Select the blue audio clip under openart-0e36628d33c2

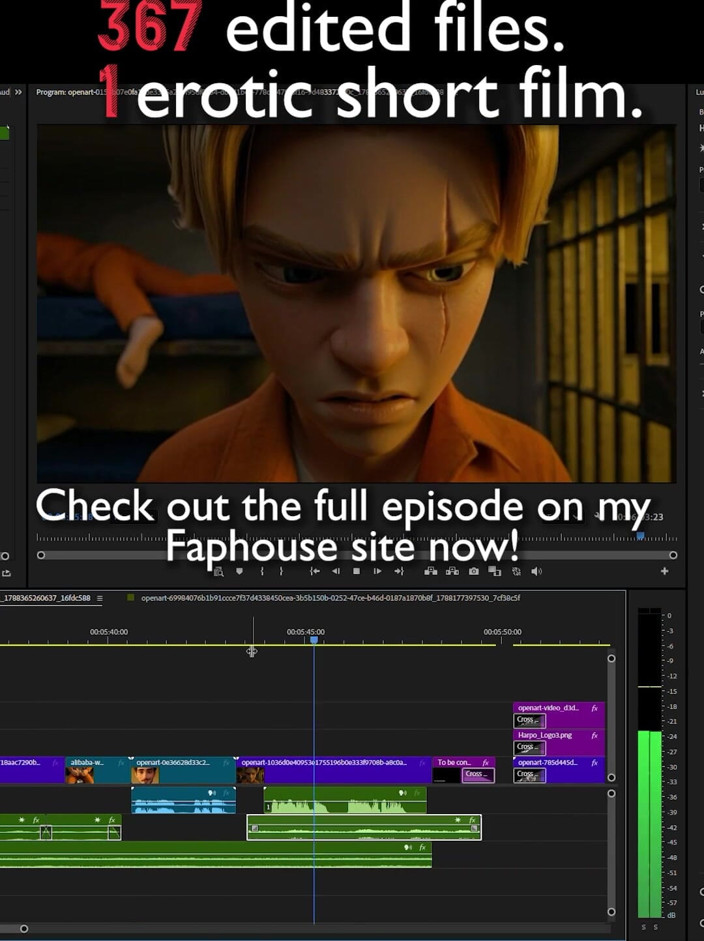tap(183, 801)
